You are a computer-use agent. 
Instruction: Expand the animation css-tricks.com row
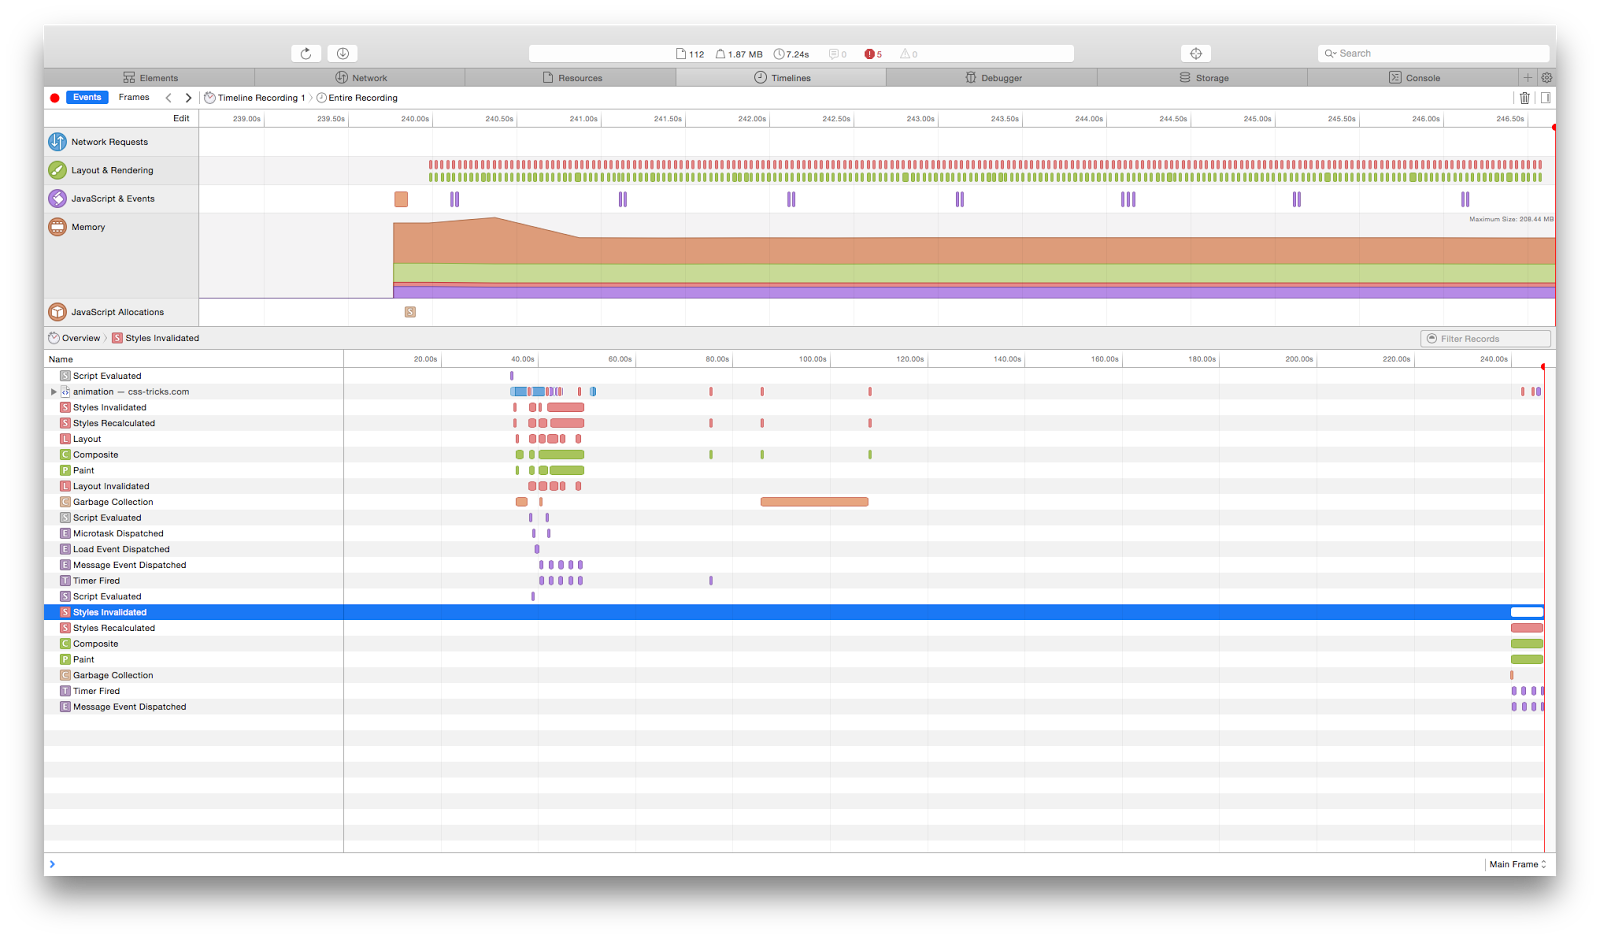point(54,392)
